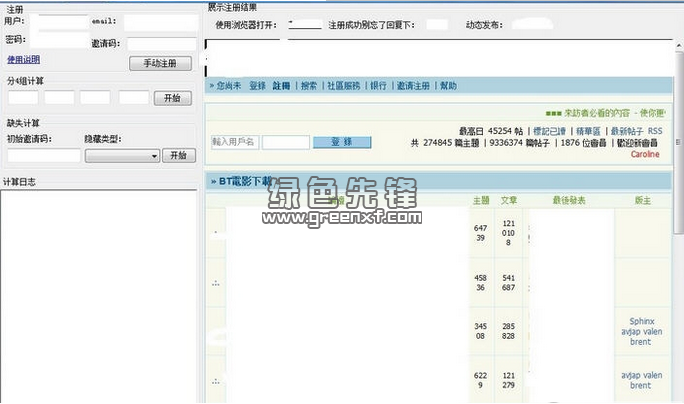Click the 標記已讀 link
The width and height of the screenshot is (684, 404).
pyautogui.click(x=550, y=131)
